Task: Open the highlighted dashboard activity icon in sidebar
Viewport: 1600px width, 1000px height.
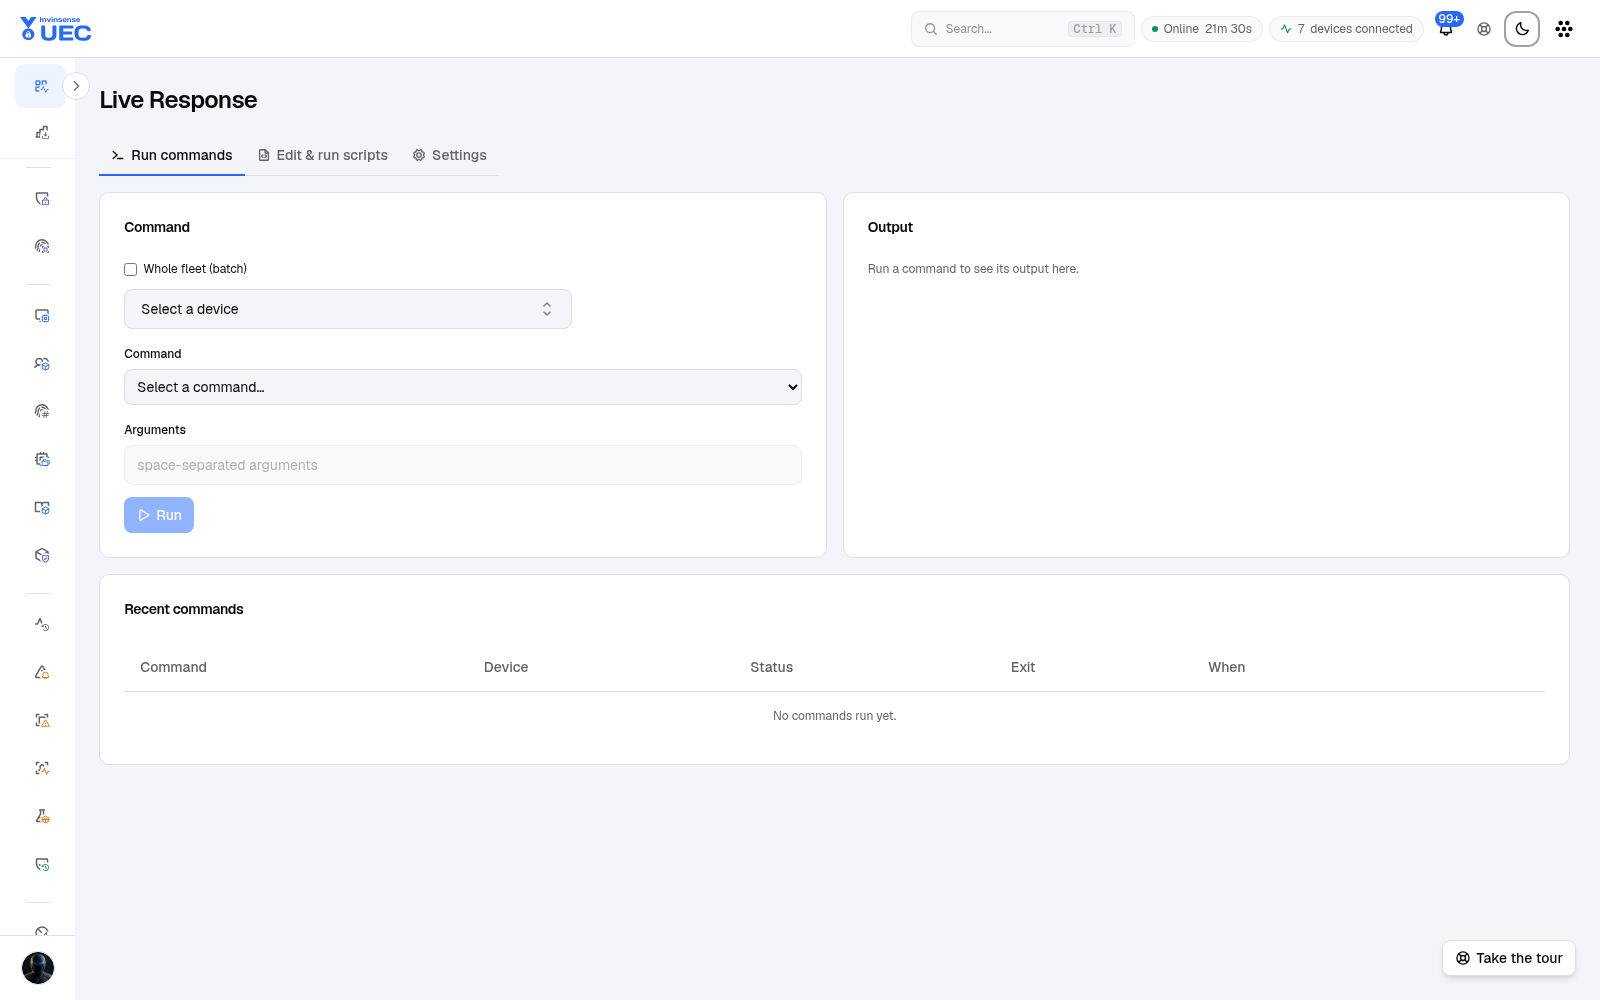Action: click(x=41, y=86)
